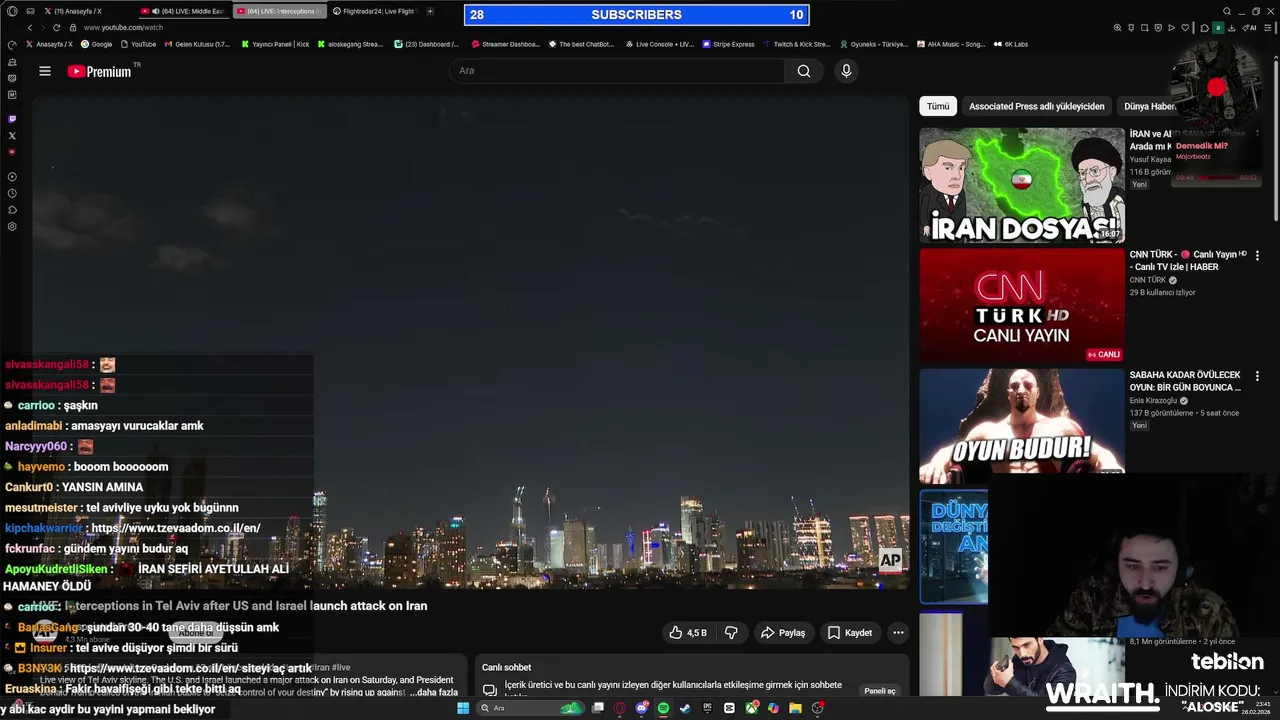Share the video via Paylaş
Image resolution: width=1280 pixels, height=720 pixels.
click(x=783, y=633)
